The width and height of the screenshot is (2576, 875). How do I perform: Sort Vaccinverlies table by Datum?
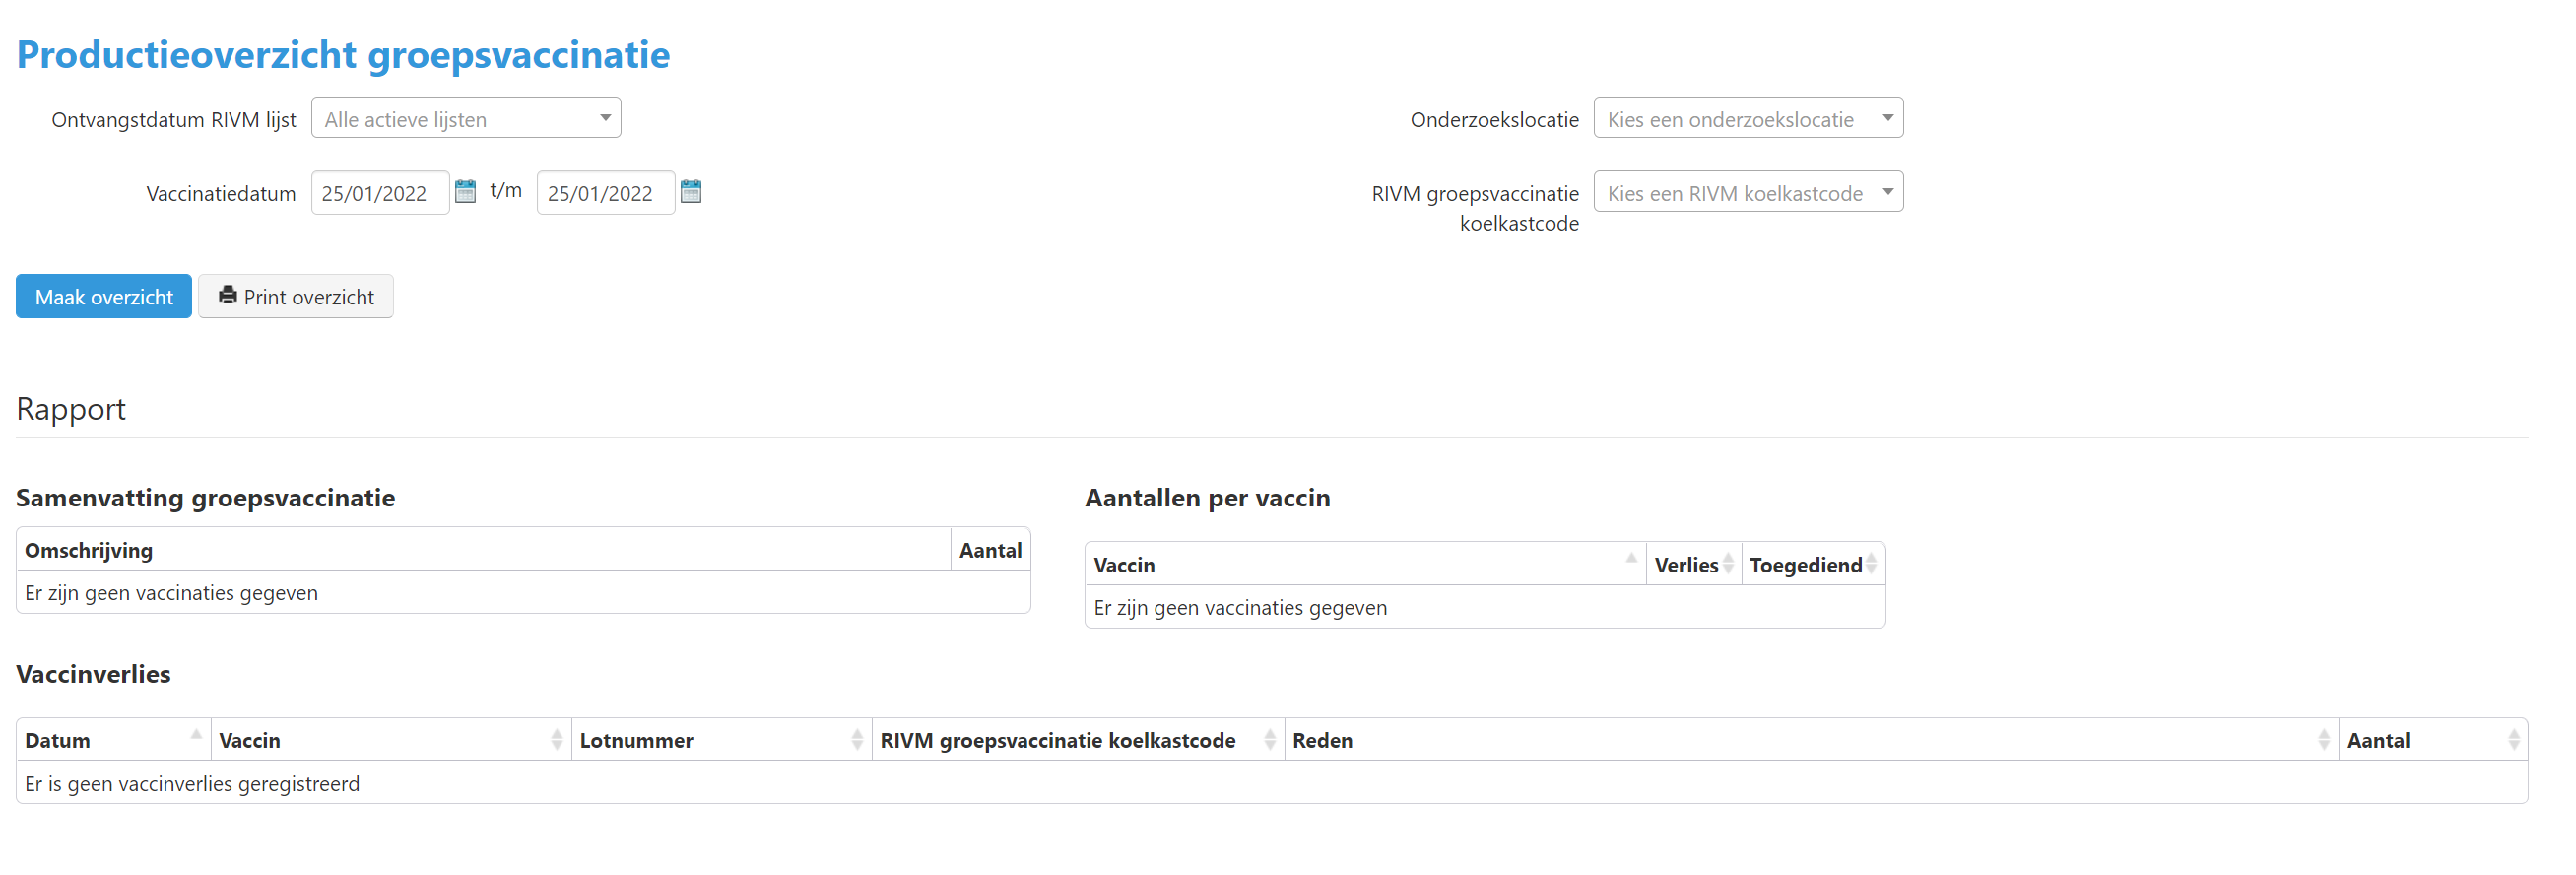click(112, 740)
